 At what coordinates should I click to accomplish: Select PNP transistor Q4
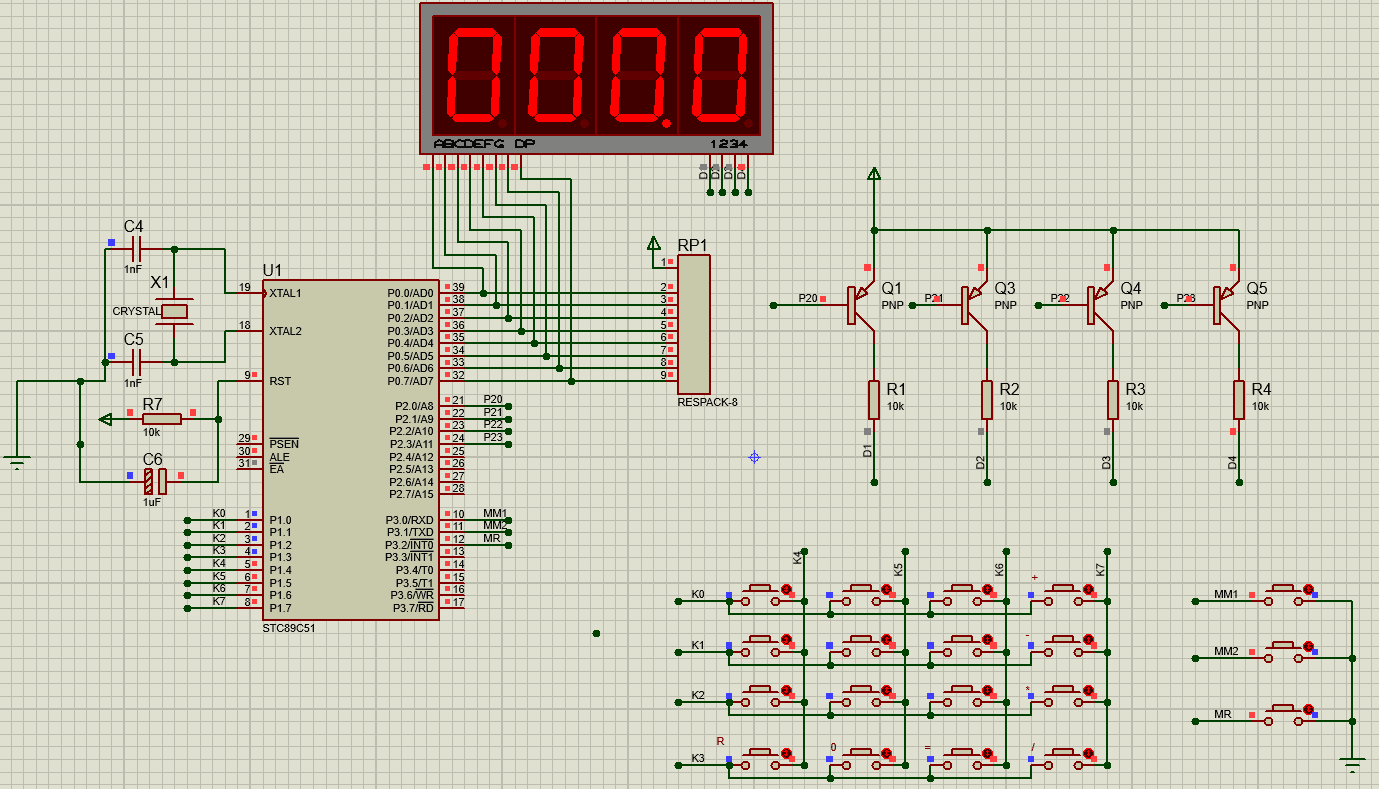click(x=1100, y=305)
